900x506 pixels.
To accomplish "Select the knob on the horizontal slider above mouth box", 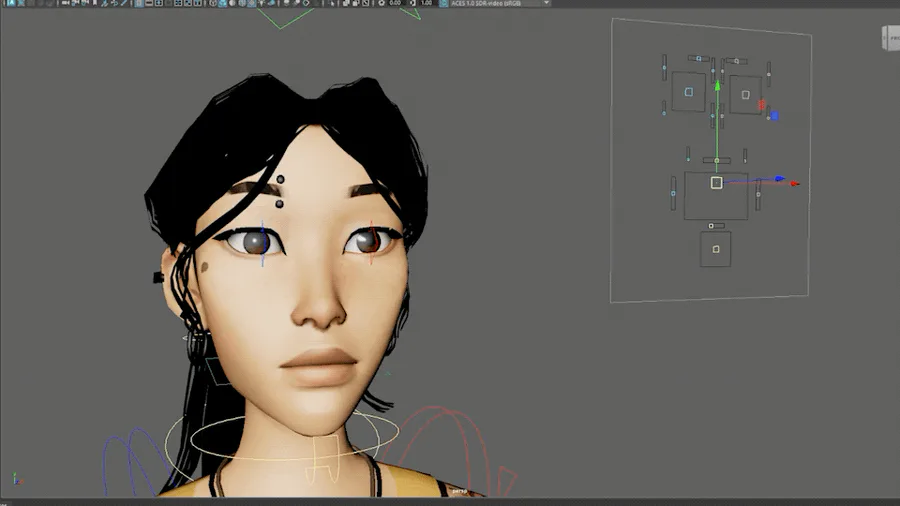I will (x=716, y=161).
